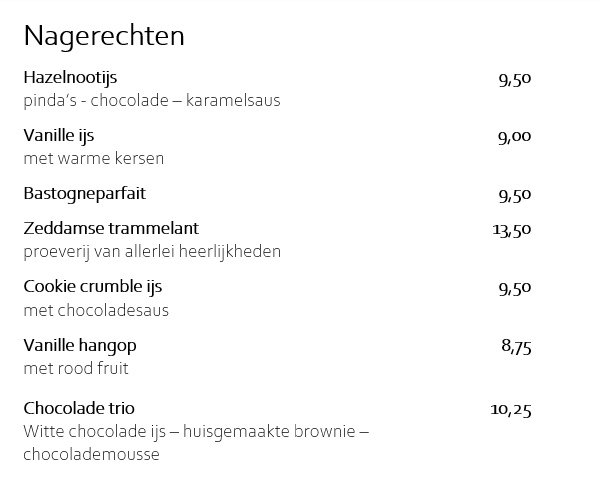Select the Hazelnootijs dessert name
The height and width of the screenshot is (488, 603).
click(x=77, y=77)
